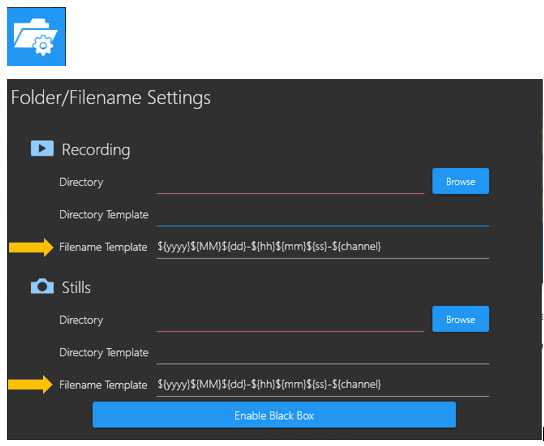Screen dimensions: 544x446
Task: Focus the Recording Directory Template field
Action: pyautogui.click(x=323, y=215)
